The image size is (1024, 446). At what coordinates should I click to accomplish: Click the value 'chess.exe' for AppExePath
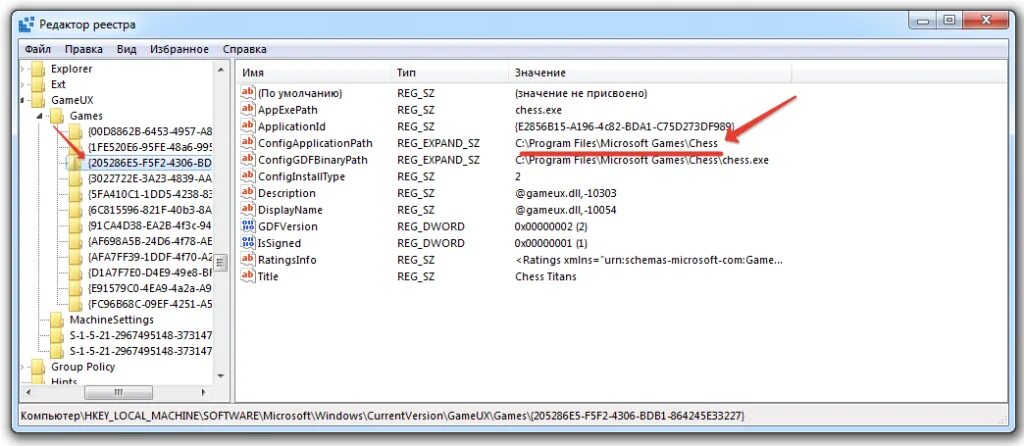point(538,110)
